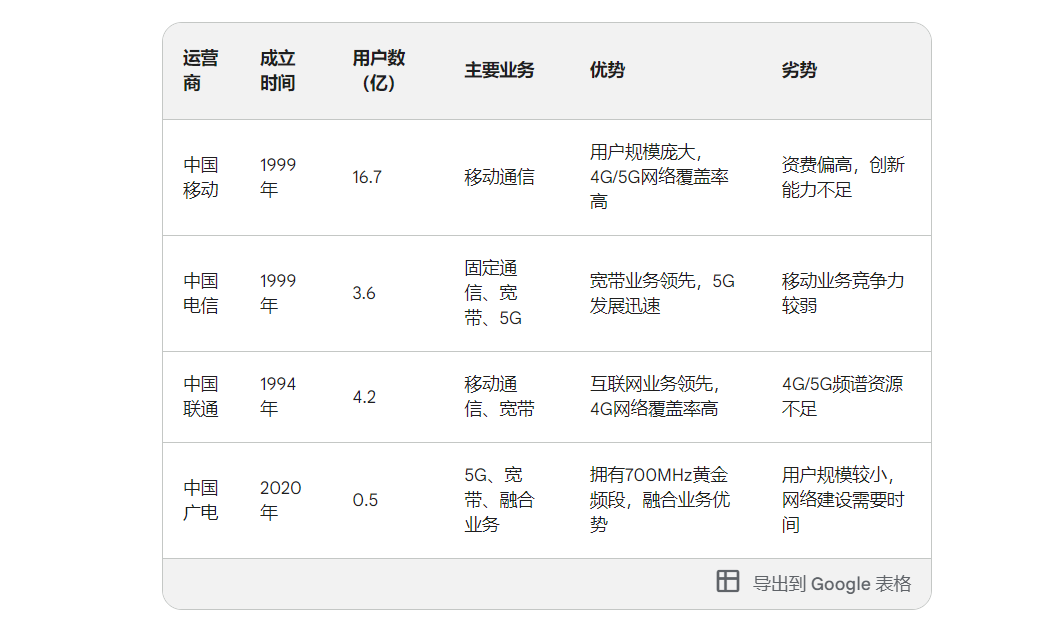Click the 移动业务竞争力较弱 cell
The width and height of the screenshot is (1056, 634).
tap(843, 293)
